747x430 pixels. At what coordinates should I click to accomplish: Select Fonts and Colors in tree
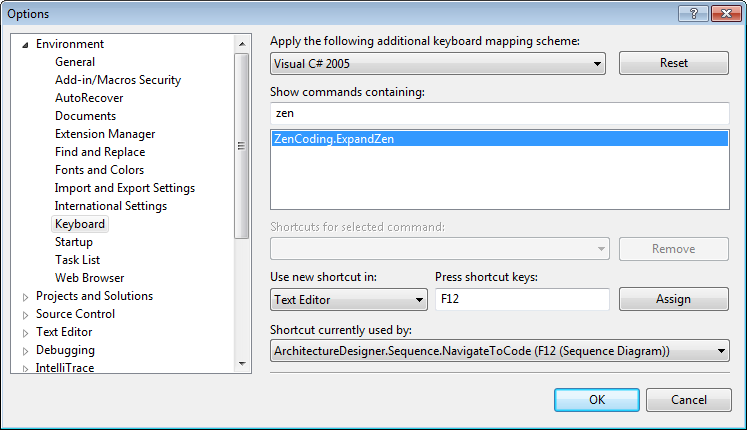point(99,170)
